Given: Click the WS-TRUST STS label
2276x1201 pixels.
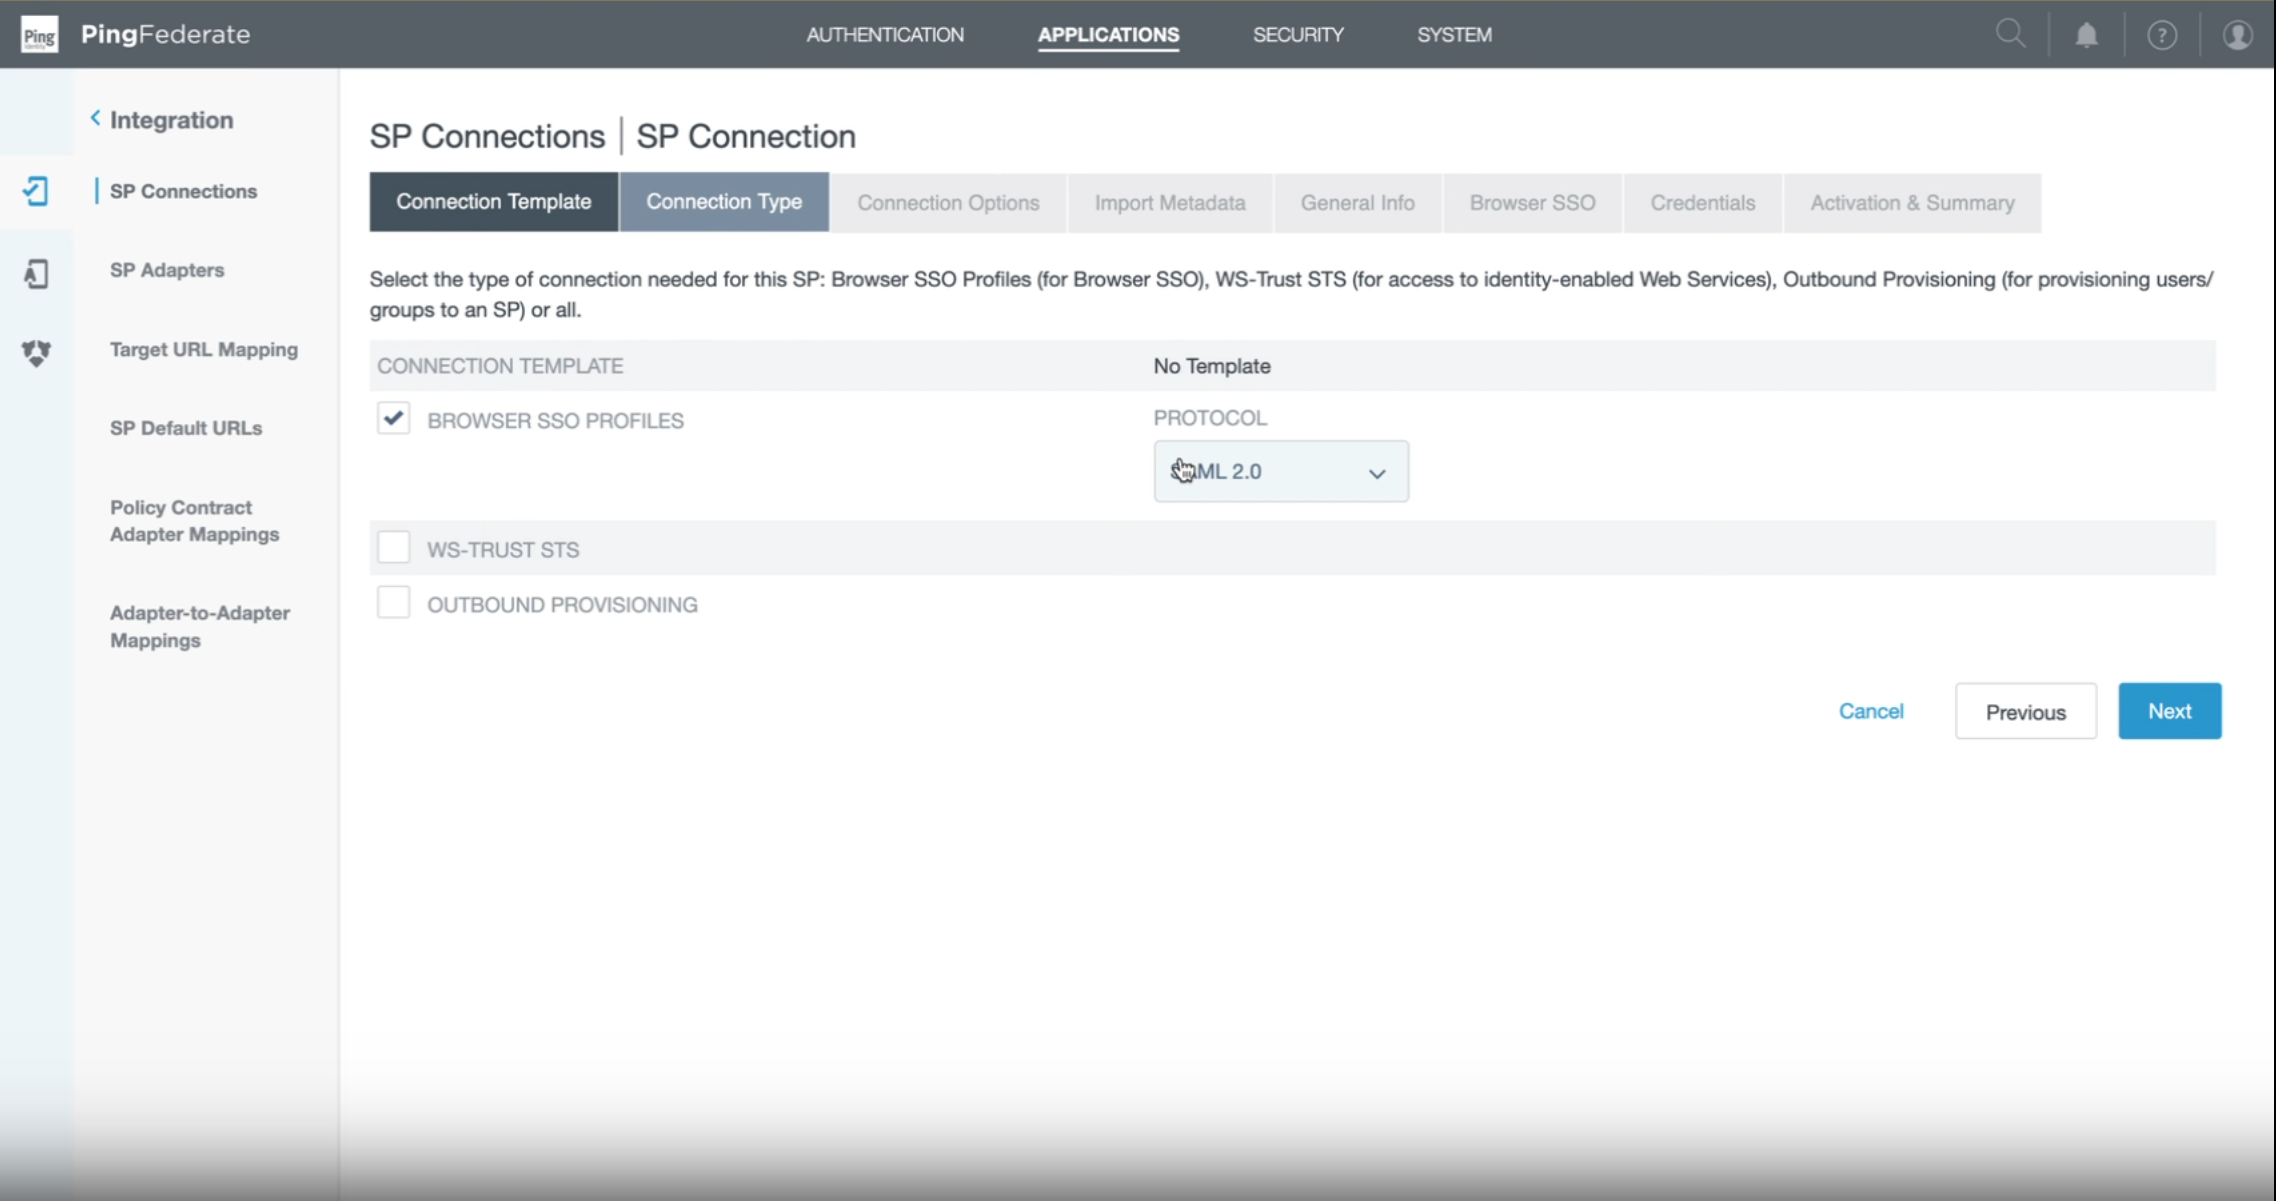Looking at the screenshot, I should click(x=503, y=549).
